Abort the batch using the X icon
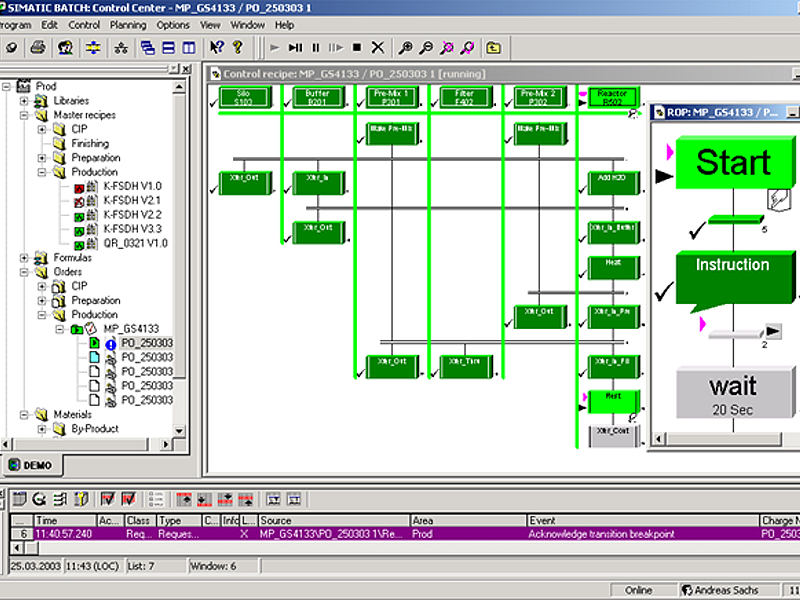800x600 pixels. click(x=378, y=48)
